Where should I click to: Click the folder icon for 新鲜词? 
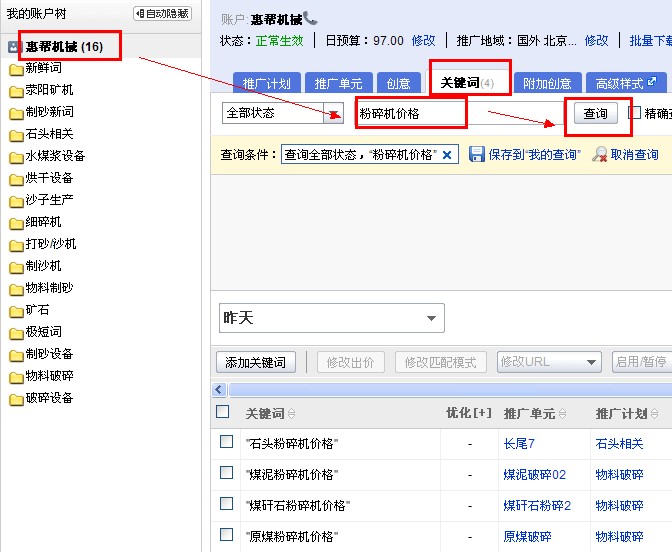coord(16,69)
